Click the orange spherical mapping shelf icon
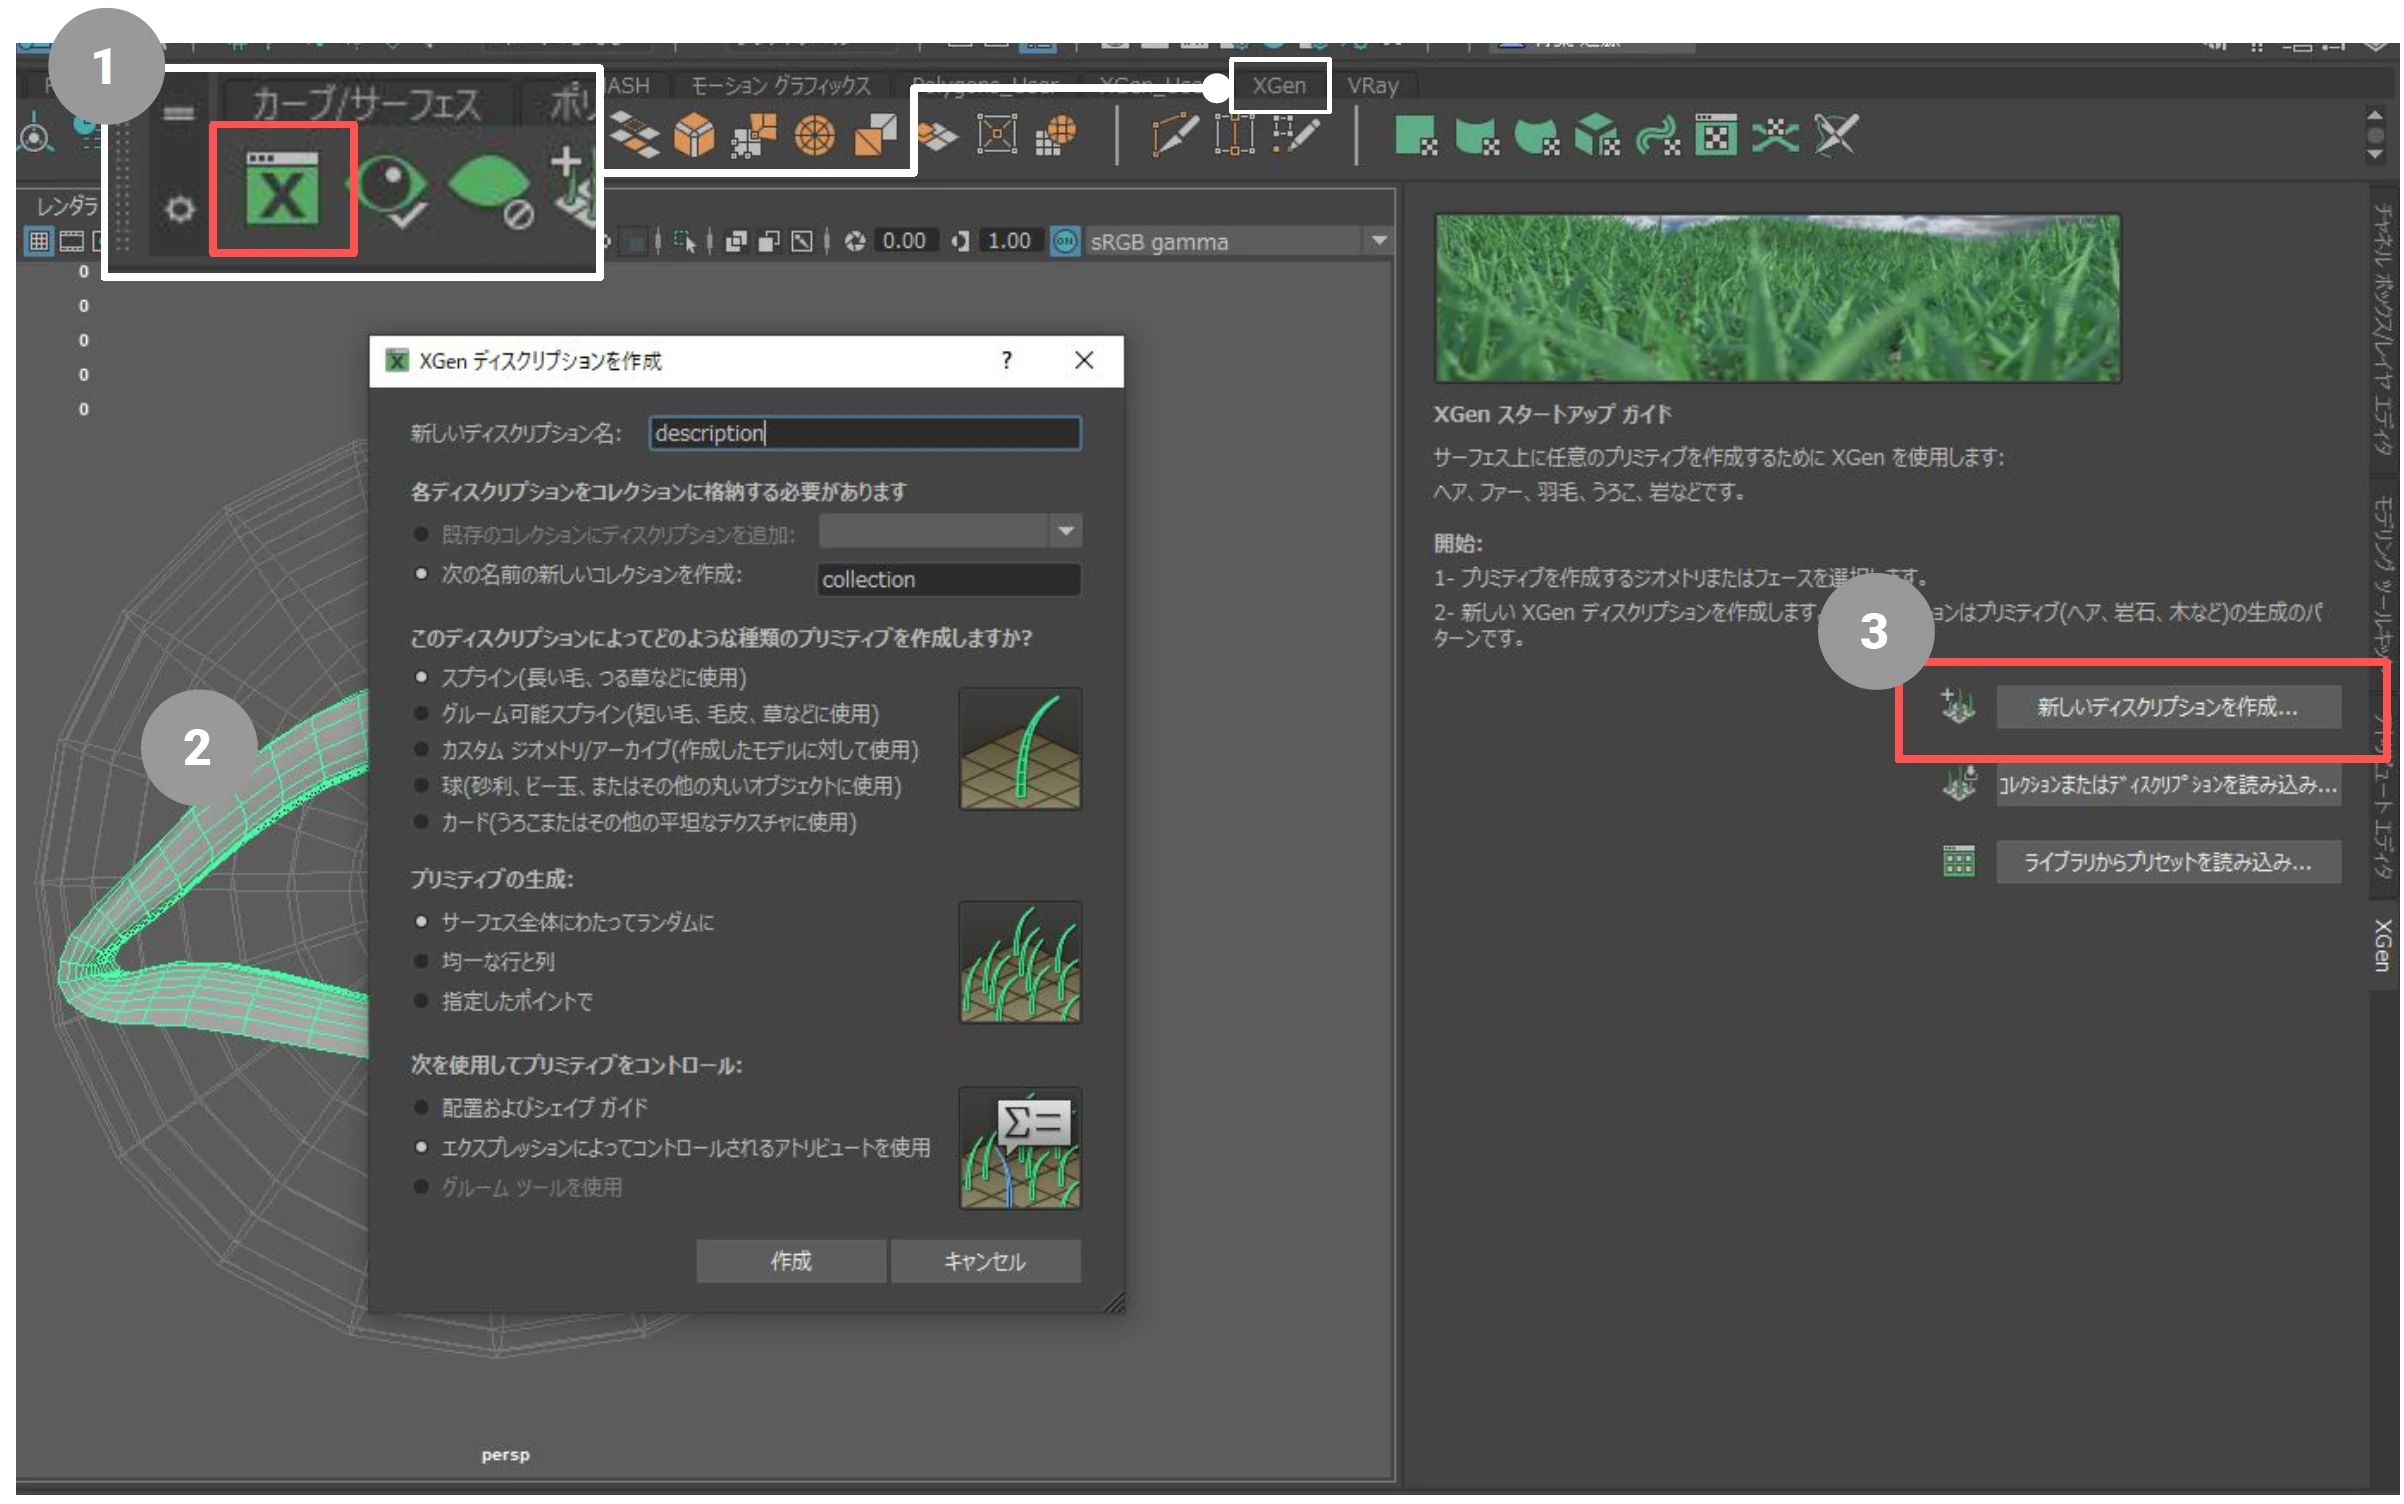 point(814,134)
